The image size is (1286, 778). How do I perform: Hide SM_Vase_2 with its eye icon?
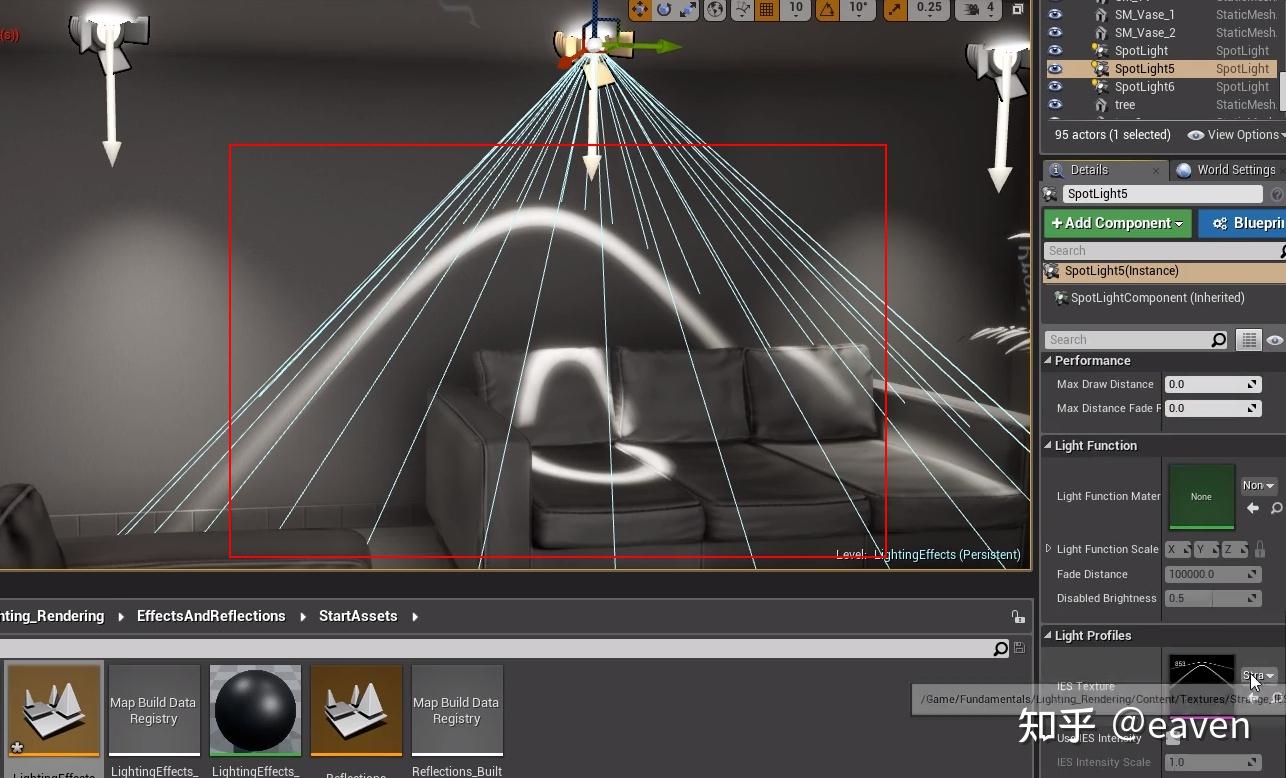click(1055, 33)
